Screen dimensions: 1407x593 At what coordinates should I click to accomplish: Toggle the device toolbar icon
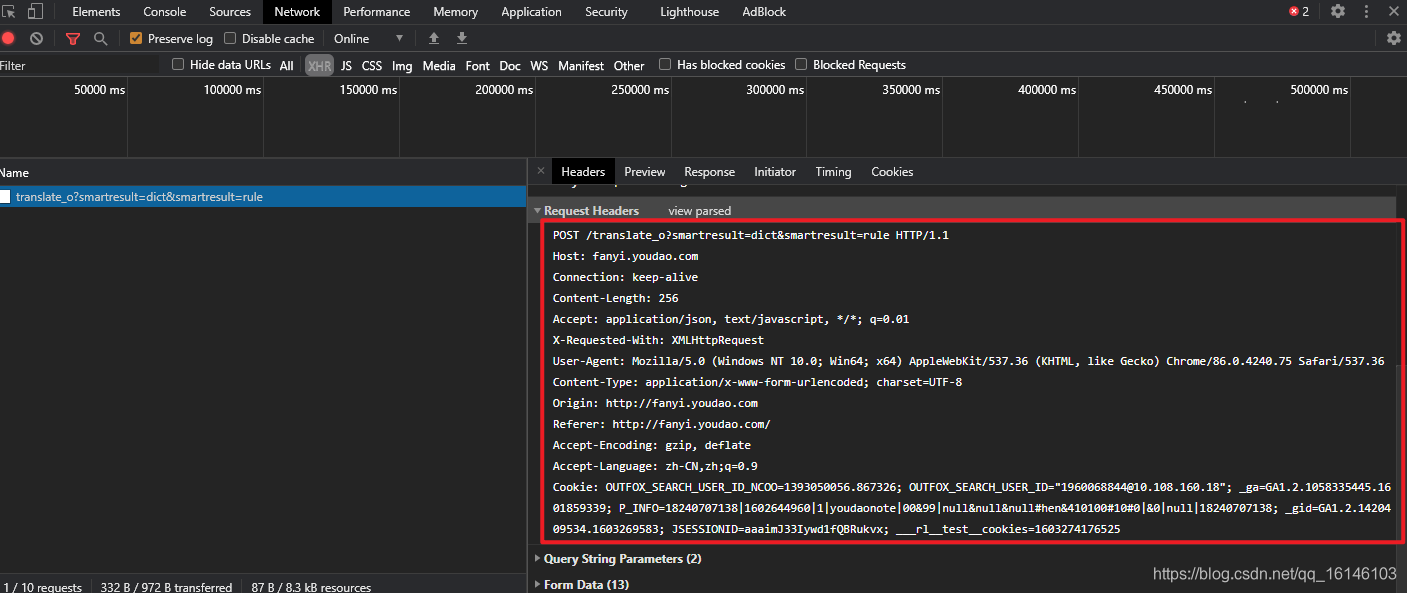tap(35, 12)
